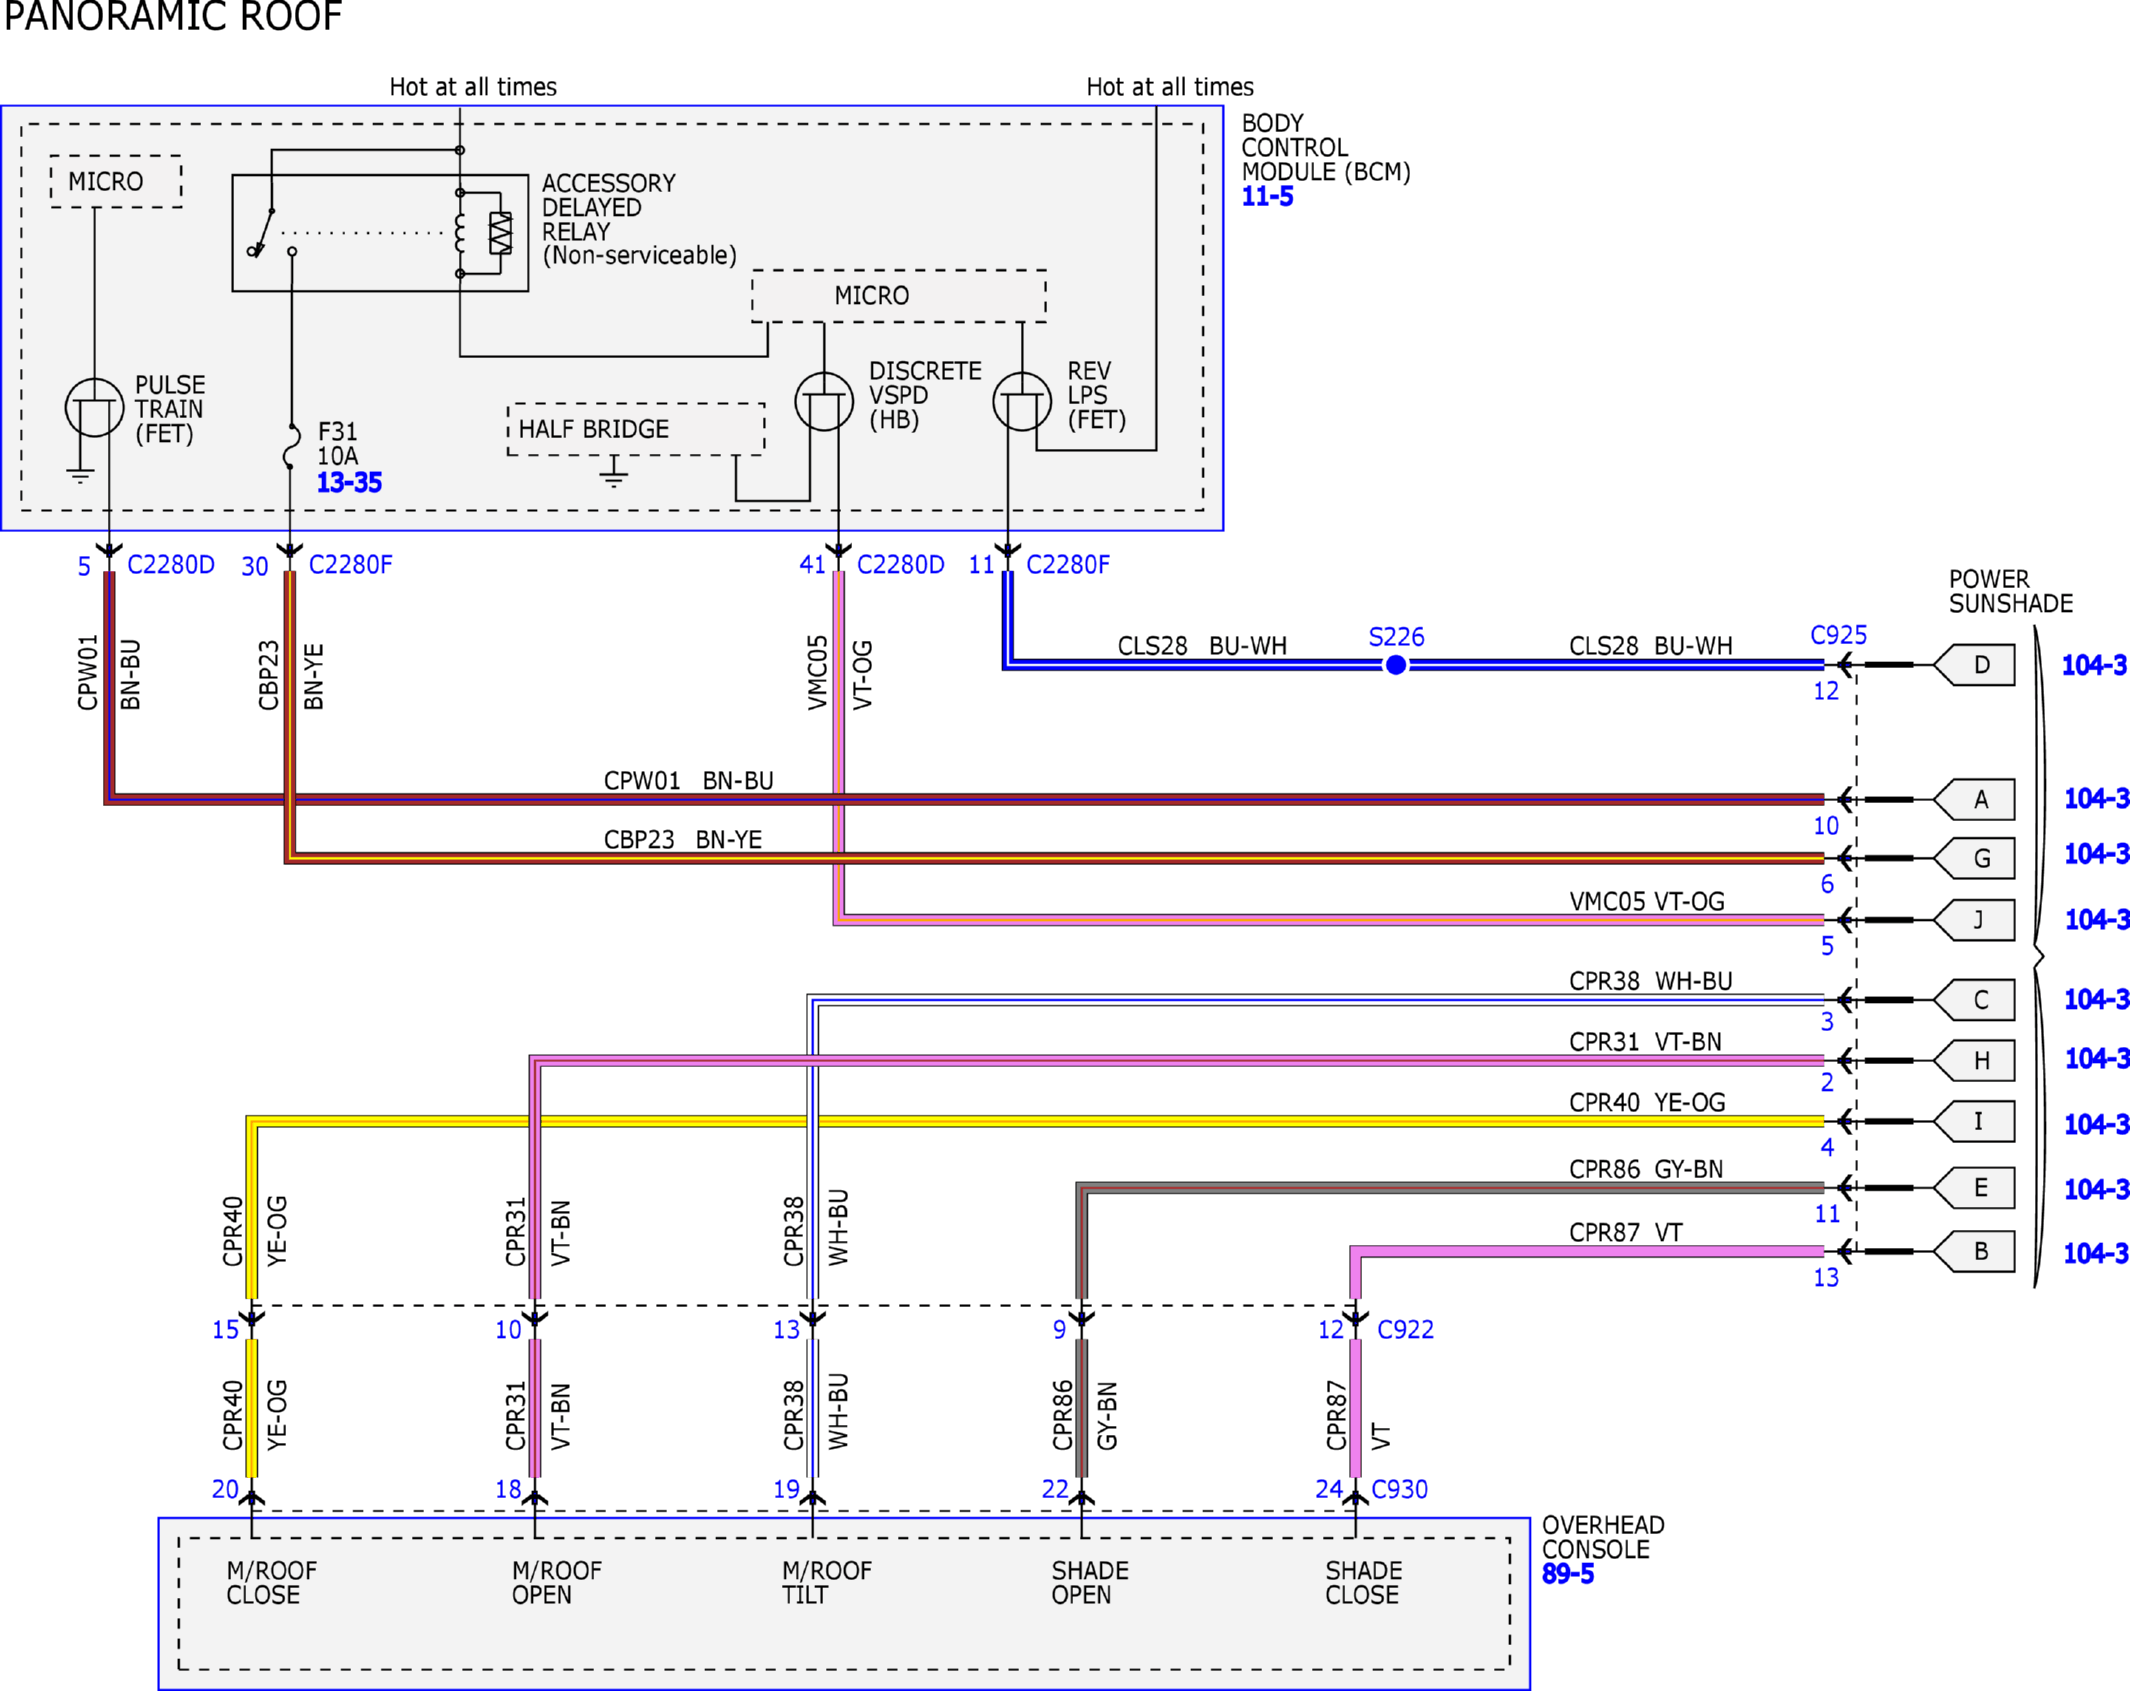Follow the 104-3 link beside terminal E

click(2096, 1189)
